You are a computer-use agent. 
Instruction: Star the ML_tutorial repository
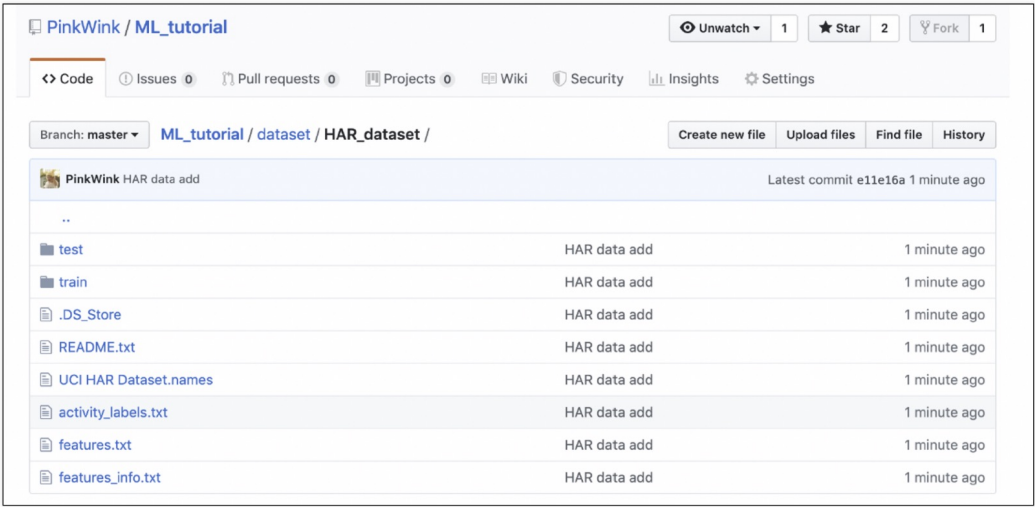840,28
